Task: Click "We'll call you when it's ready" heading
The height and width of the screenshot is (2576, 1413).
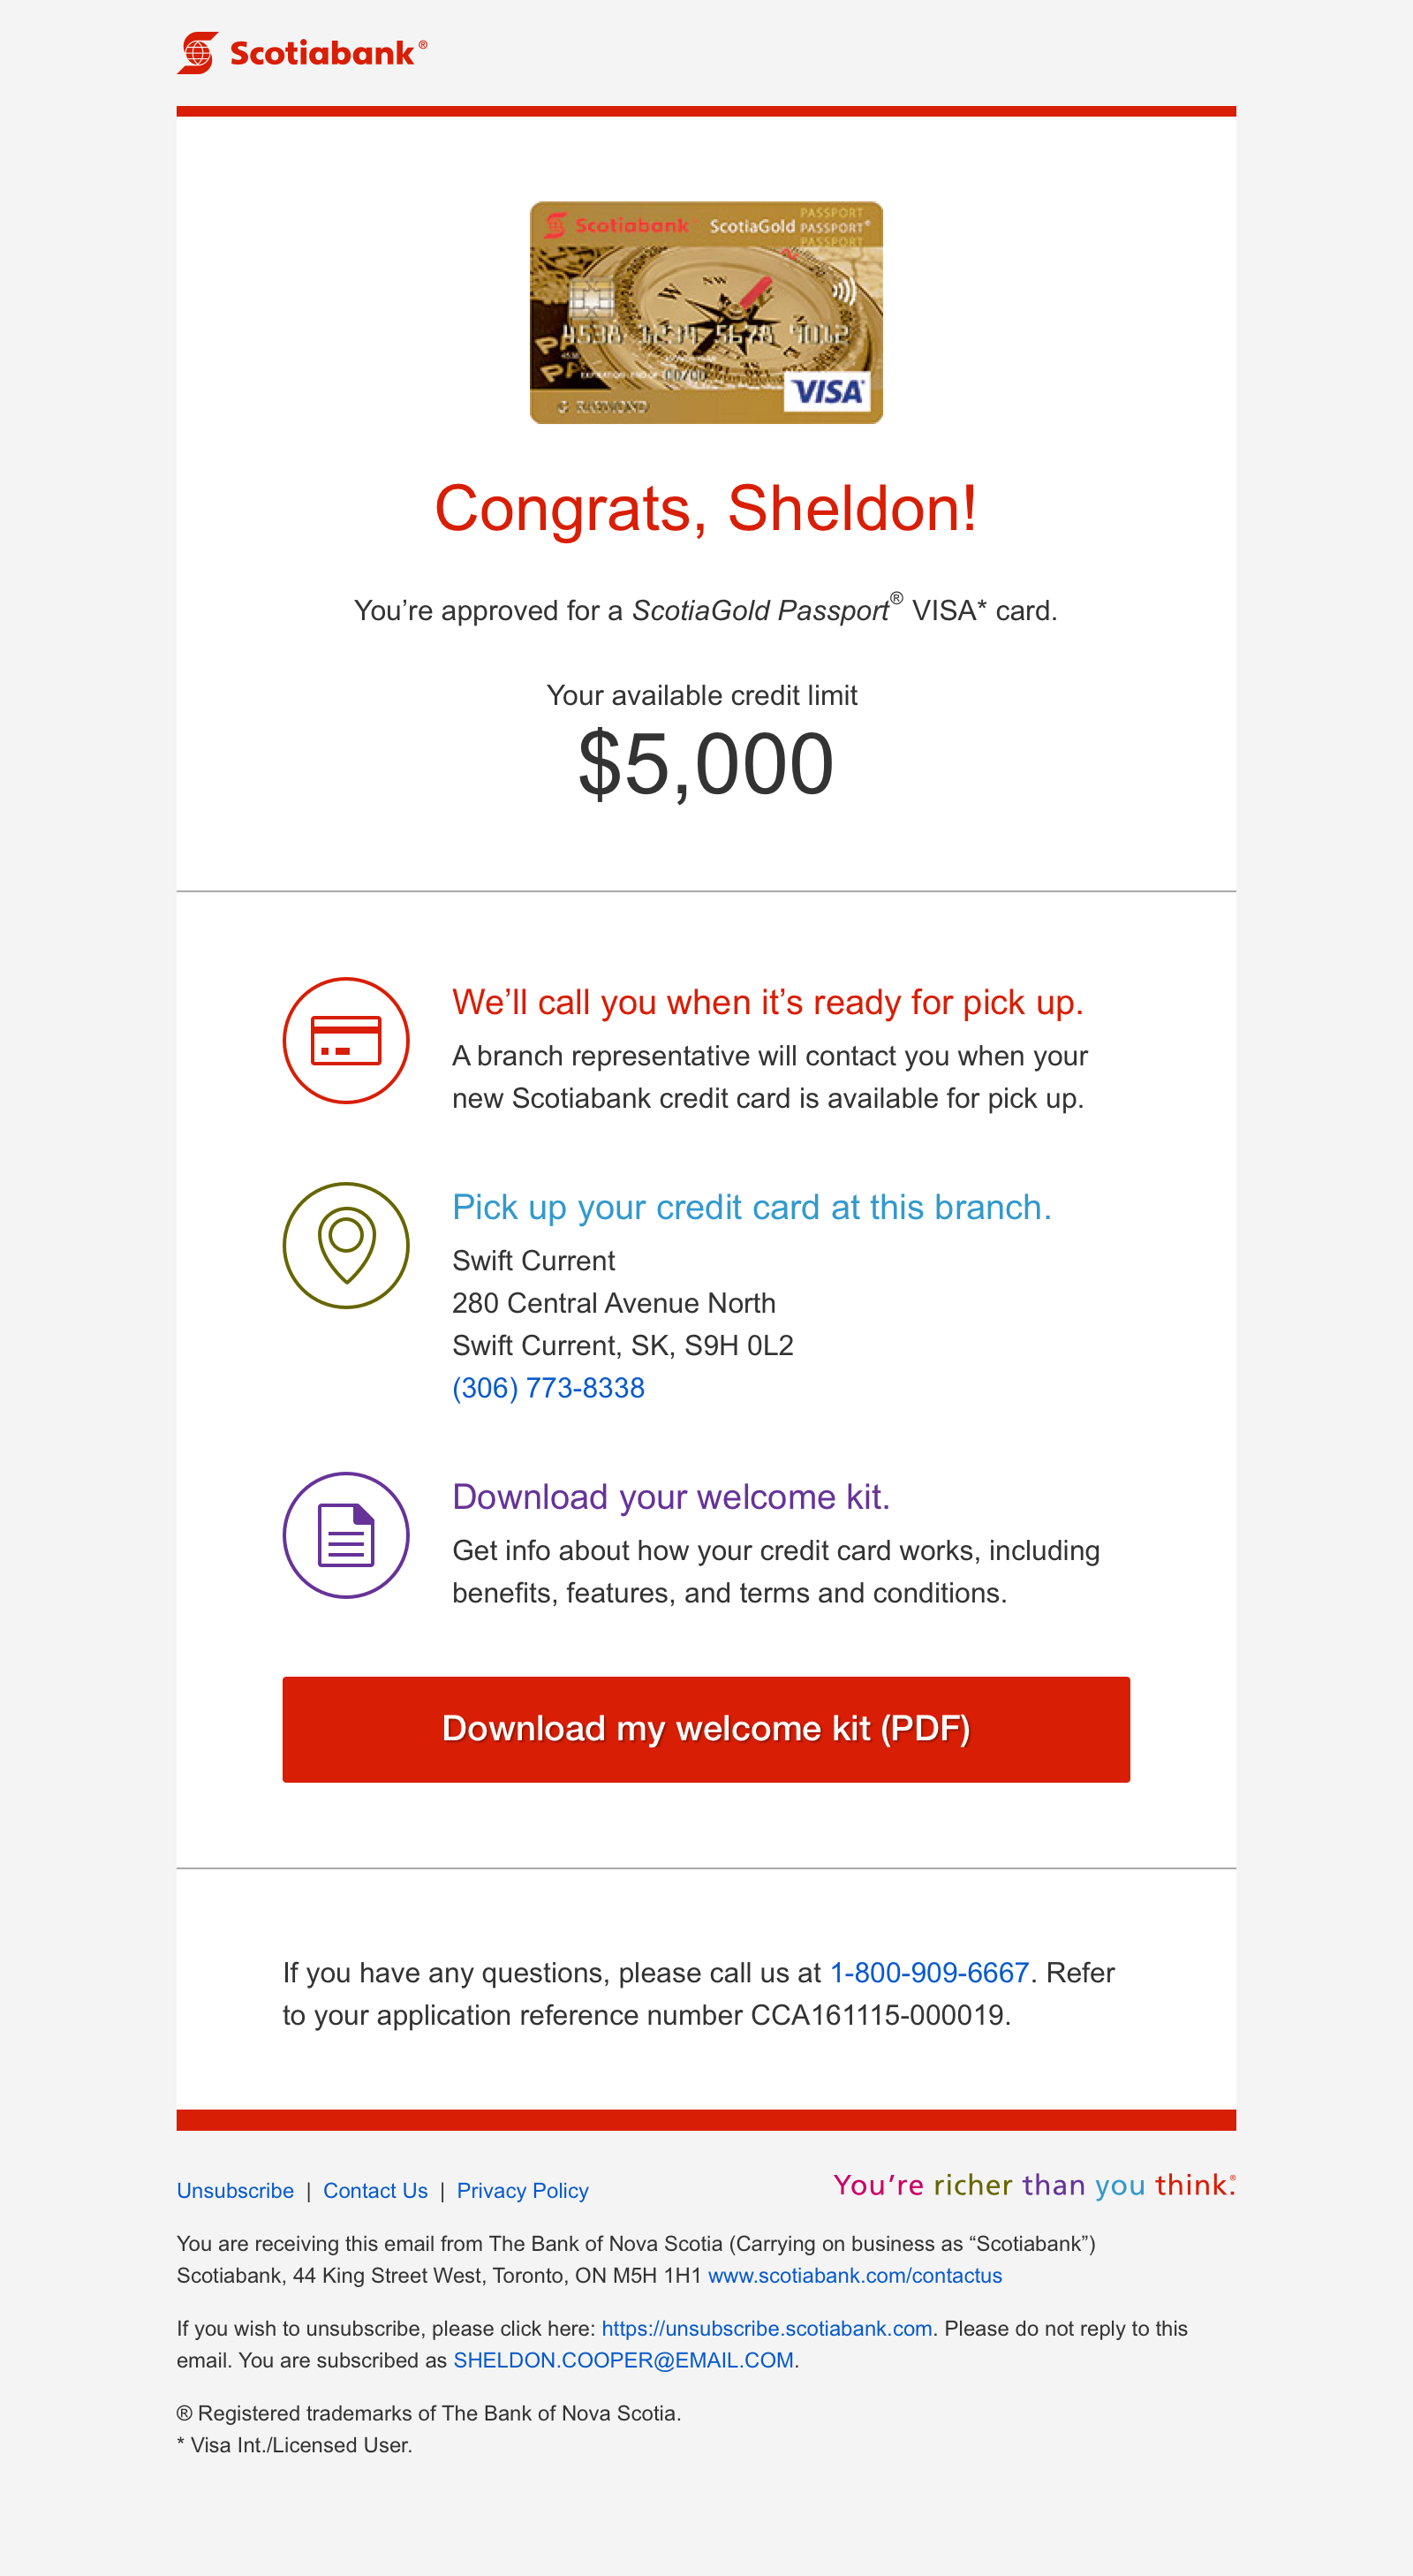Action: click(768, 1002)
